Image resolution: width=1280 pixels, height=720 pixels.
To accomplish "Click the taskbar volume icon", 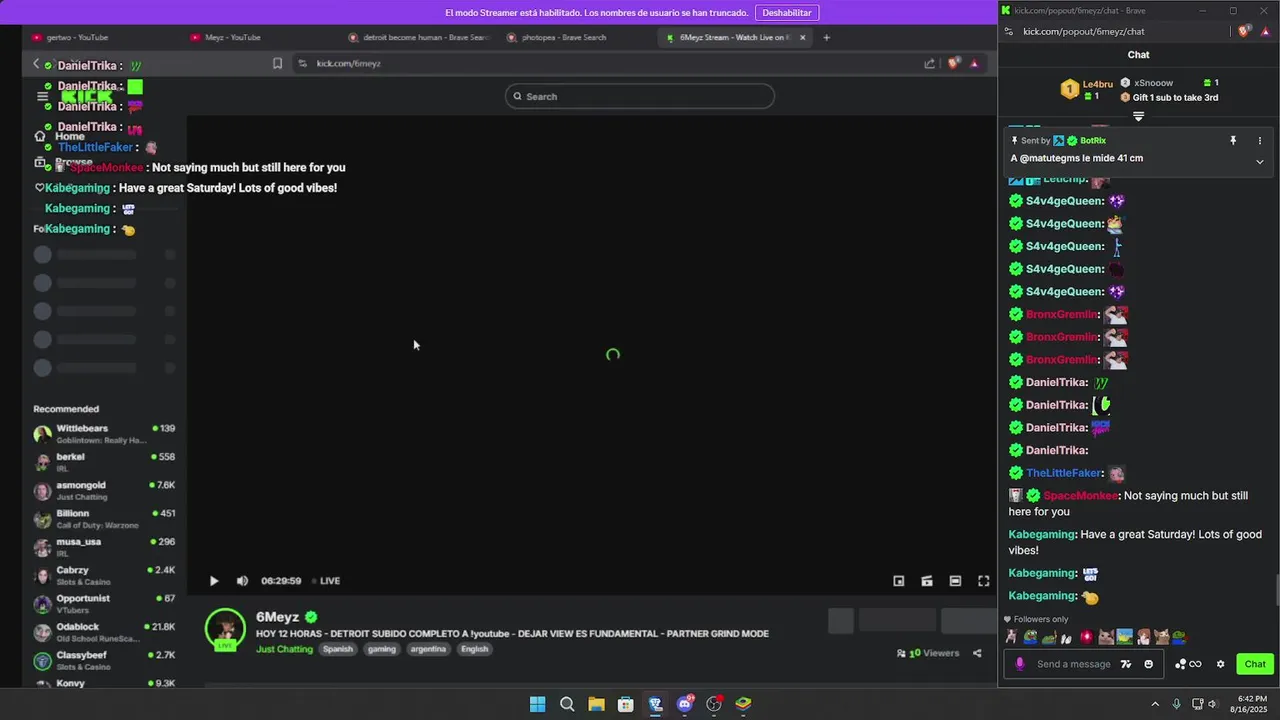I will pyautogui.click(x=1213, y=704).
